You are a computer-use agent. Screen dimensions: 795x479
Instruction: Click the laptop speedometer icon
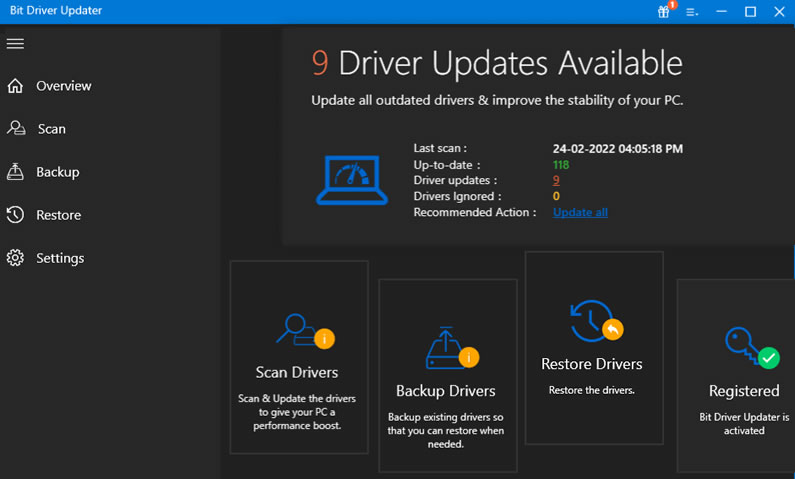point(352,180)
